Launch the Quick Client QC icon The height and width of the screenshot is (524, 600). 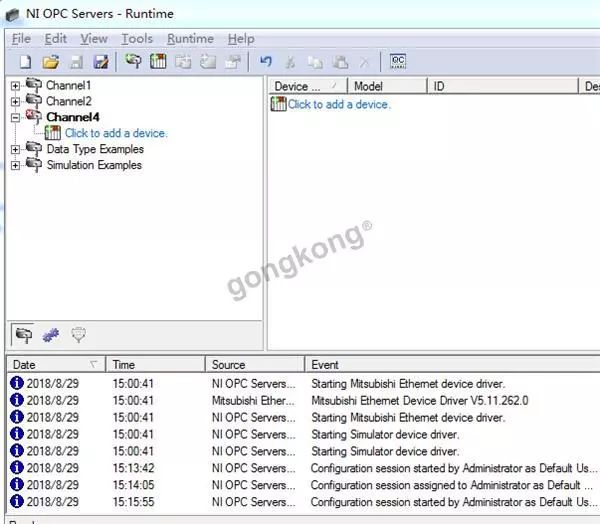(398, 61)
